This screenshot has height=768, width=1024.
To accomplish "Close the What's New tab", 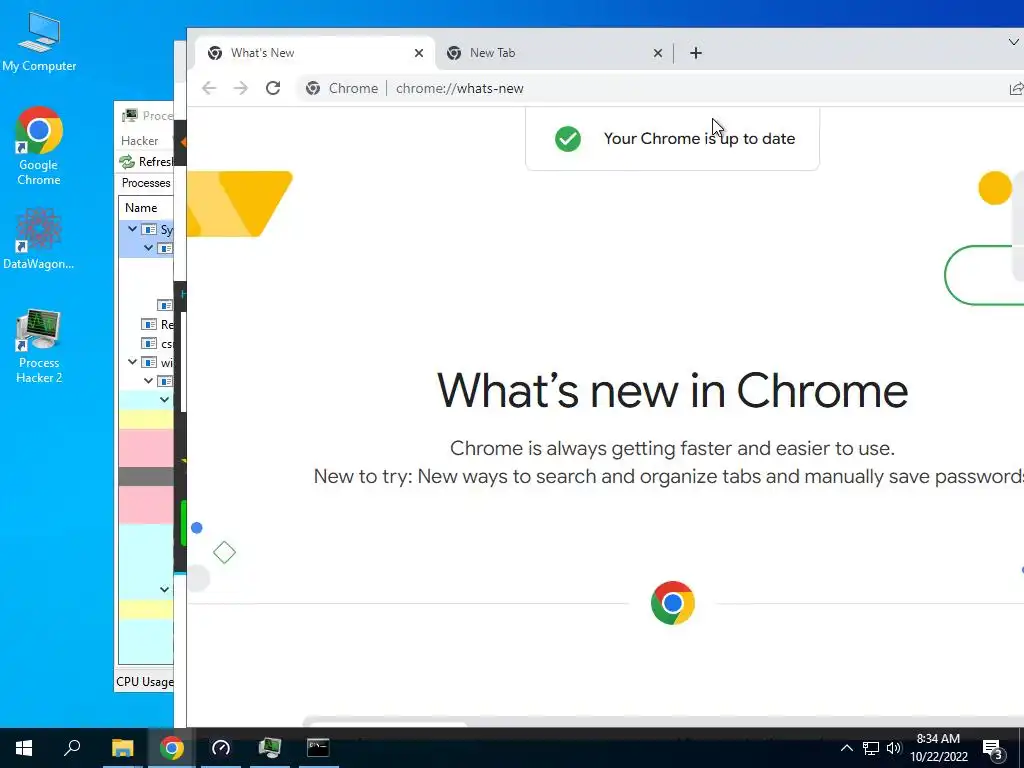I will coord(419,53).
